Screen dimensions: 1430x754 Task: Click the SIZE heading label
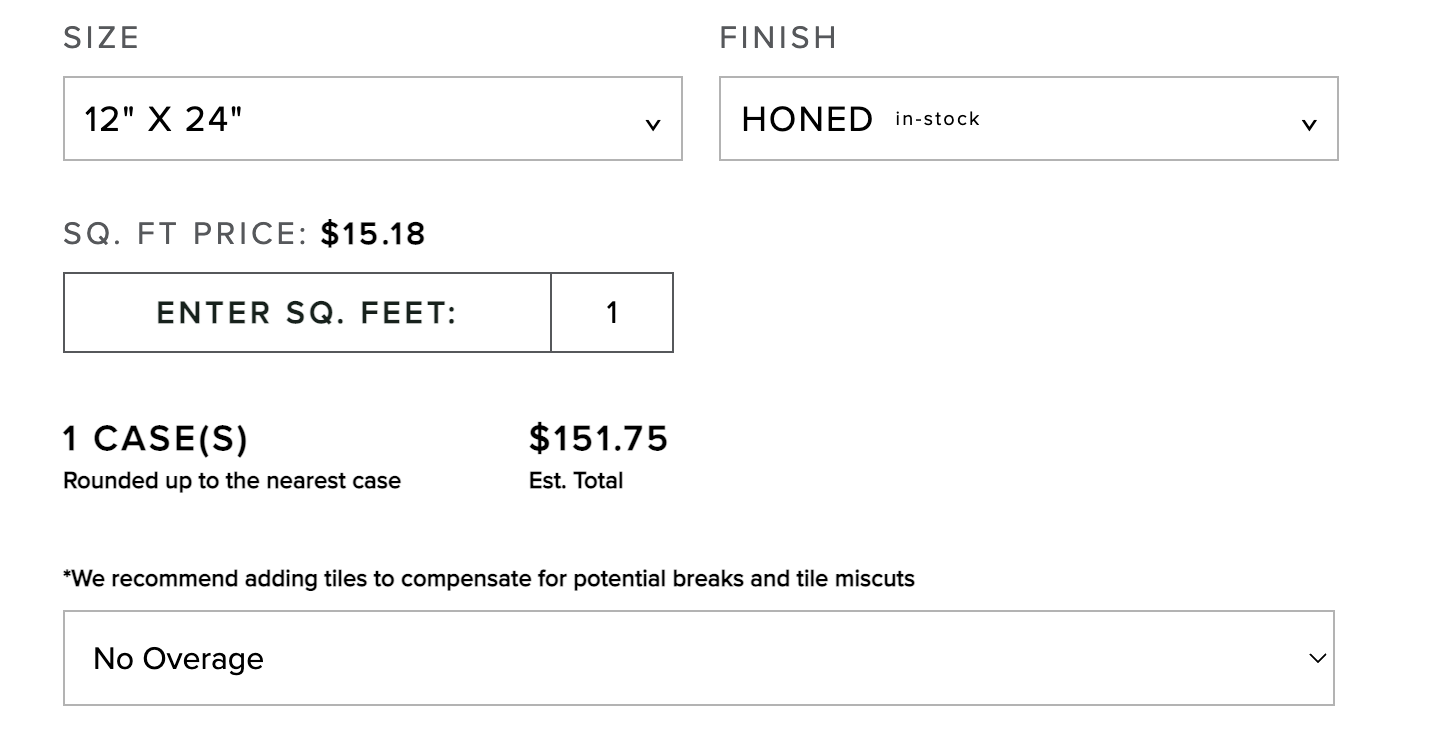point(101,38)
